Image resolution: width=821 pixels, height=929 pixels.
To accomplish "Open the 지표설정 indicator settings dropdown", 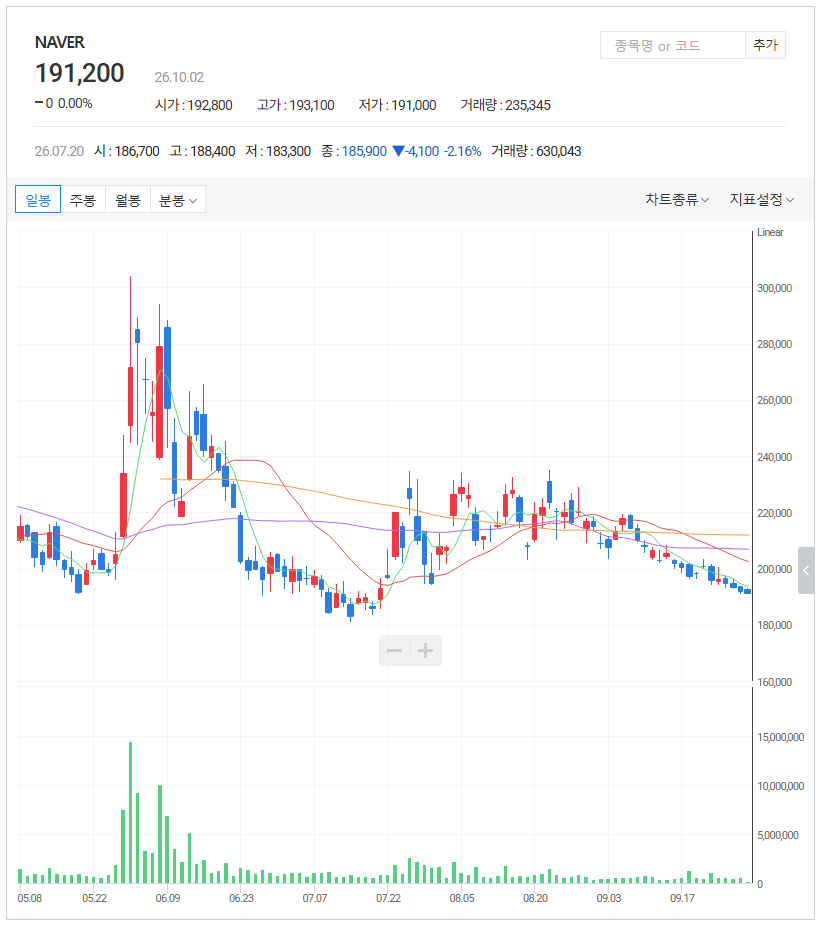I will pos(762,199).
